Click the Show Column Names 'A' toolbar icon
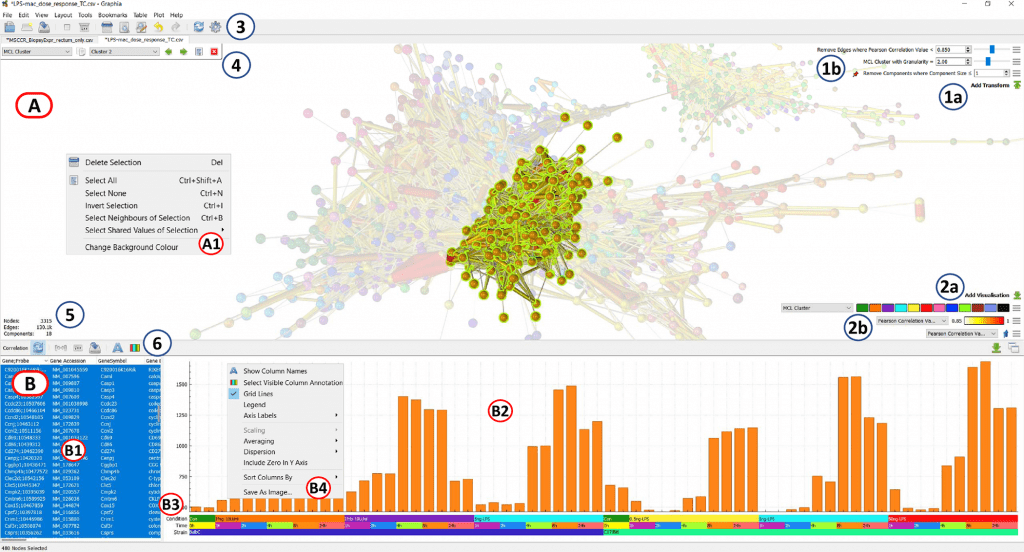The image size is (1024, 552). point(117,347)
